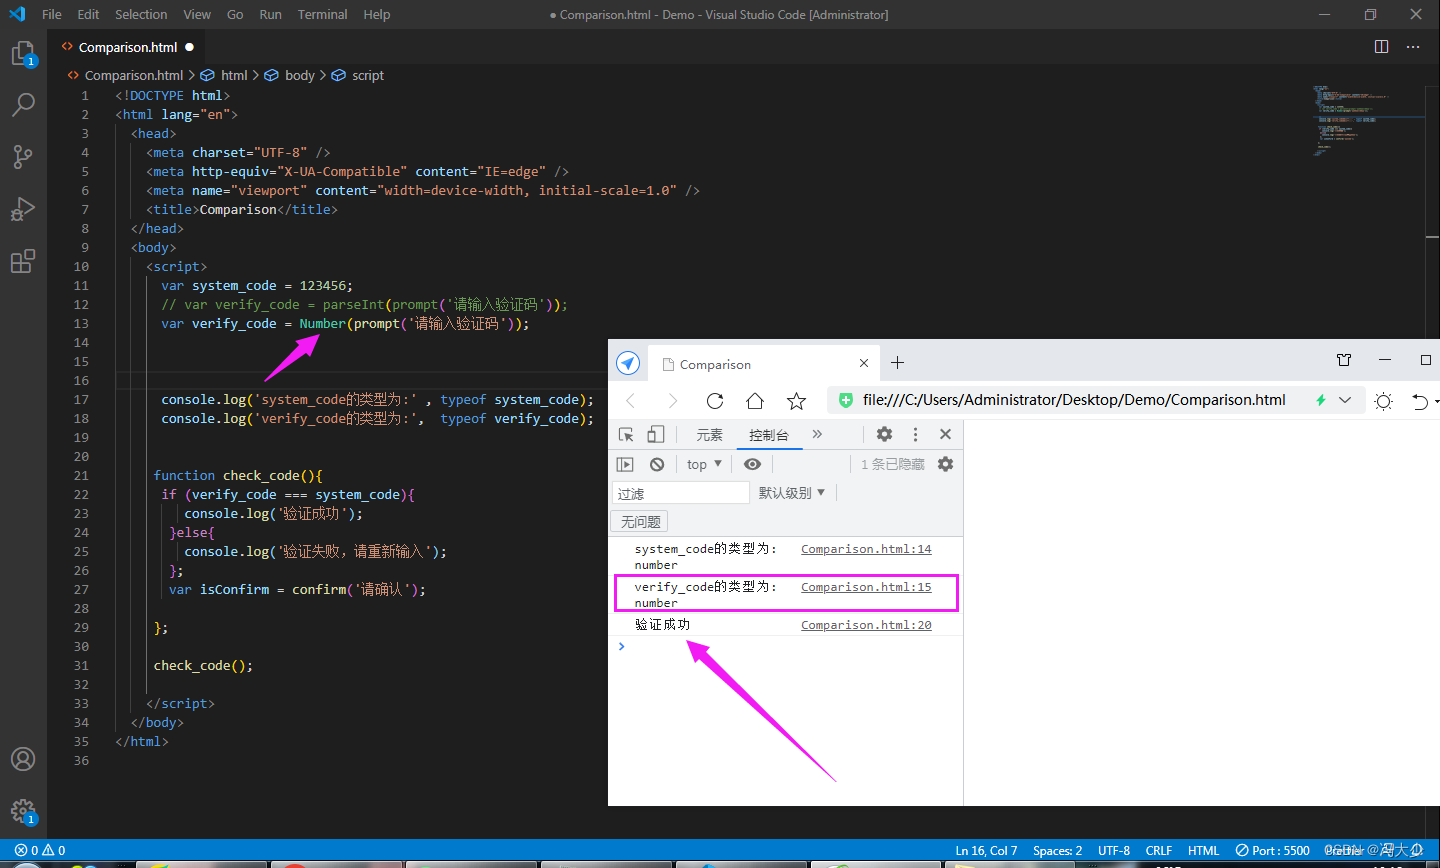1440x868 pixels.
Task: Click the browser address bar URL
Action: pos(1074,400)
